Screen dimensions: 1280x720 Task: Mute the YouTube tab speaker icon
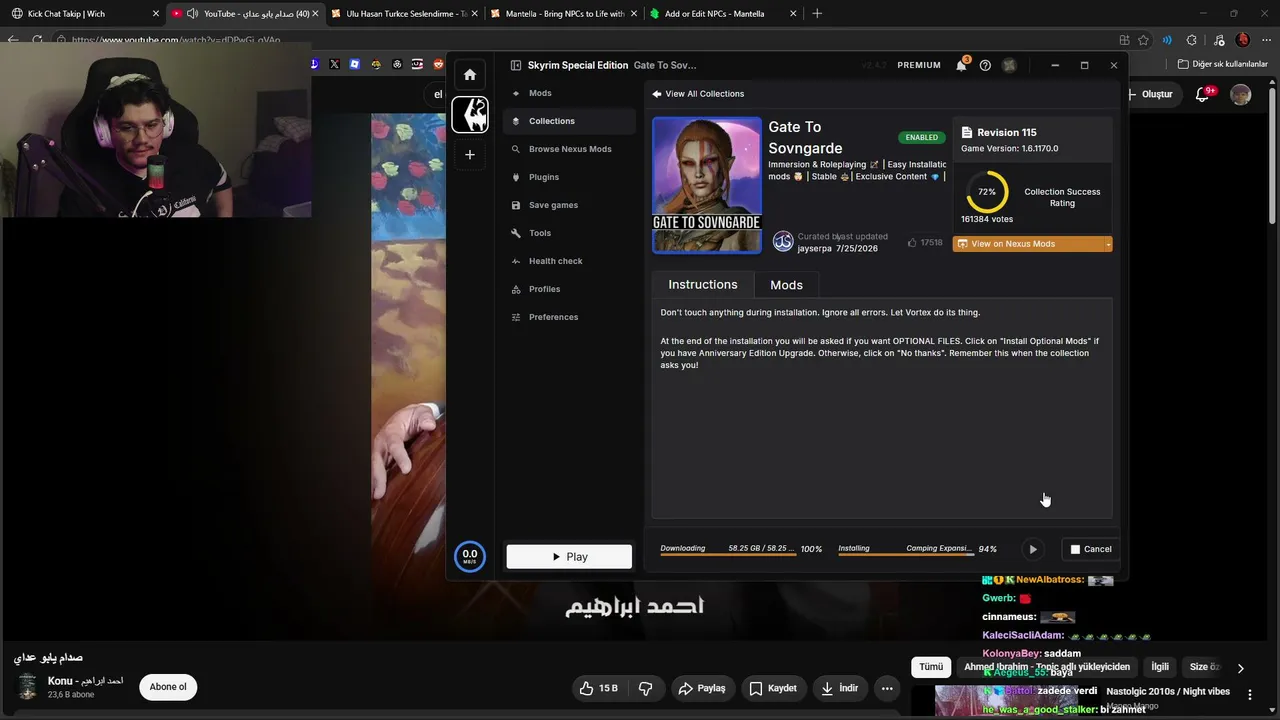point(192,14)
